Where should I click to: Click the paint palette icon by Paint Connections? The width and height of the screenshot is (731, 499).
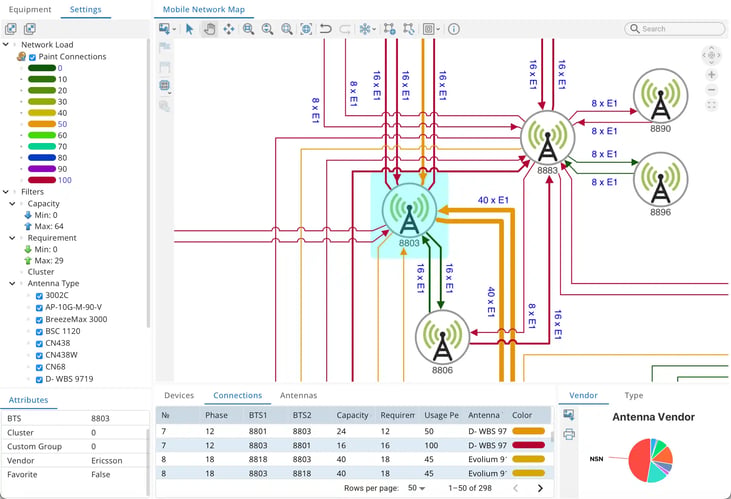(x=21, y=56)
